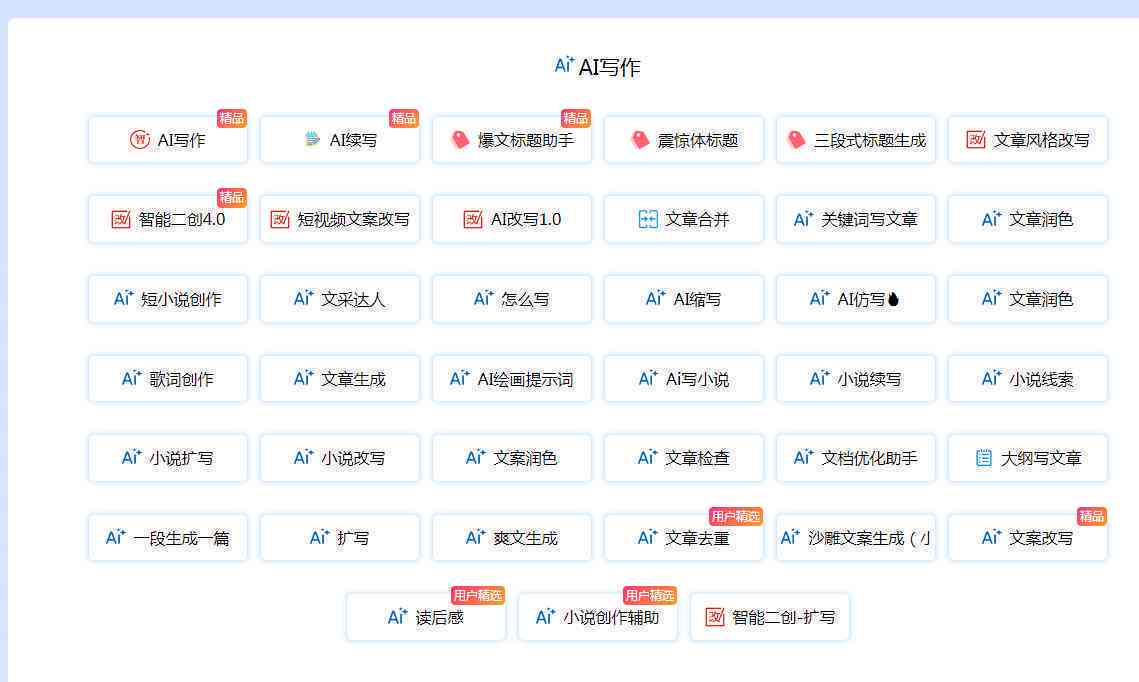Click the Ai icon beside 关键词写文章
This screenshot has height=682, width=1139.
[x=803, y=219]
